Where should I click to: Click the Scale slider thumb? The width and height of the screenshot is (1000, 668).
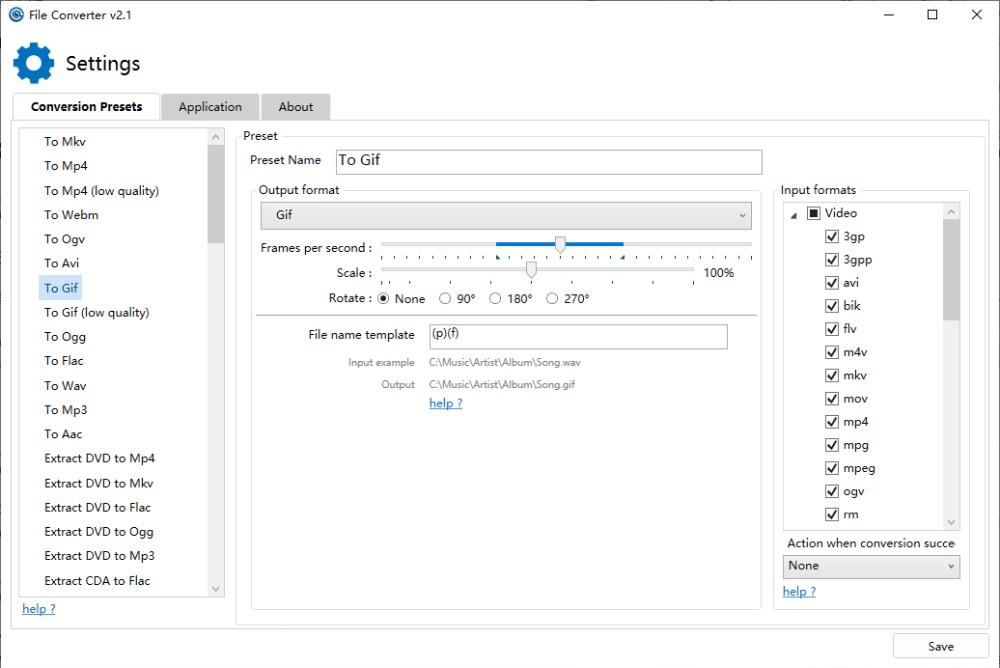point(531,270)
